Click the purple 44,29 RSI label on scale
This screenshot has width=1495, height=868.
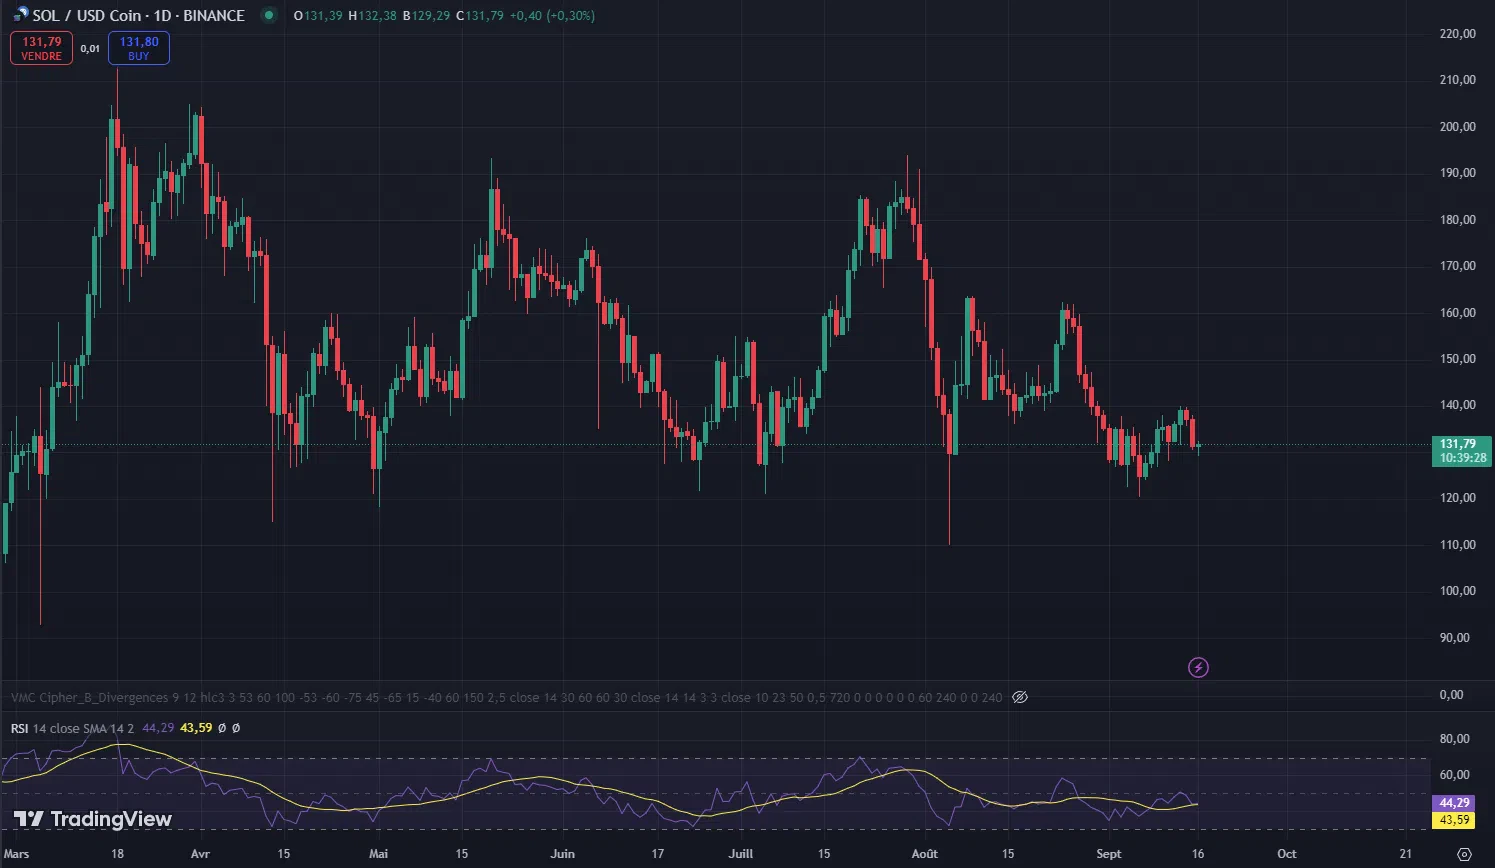pos(1455,803)
